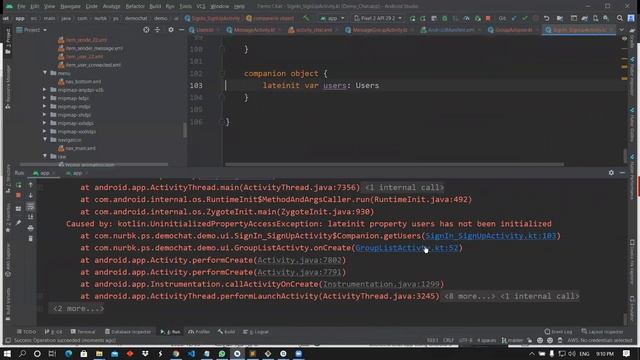Open Instrumentation.java:1299 stack trace link
640x360 pixels.
381,284
